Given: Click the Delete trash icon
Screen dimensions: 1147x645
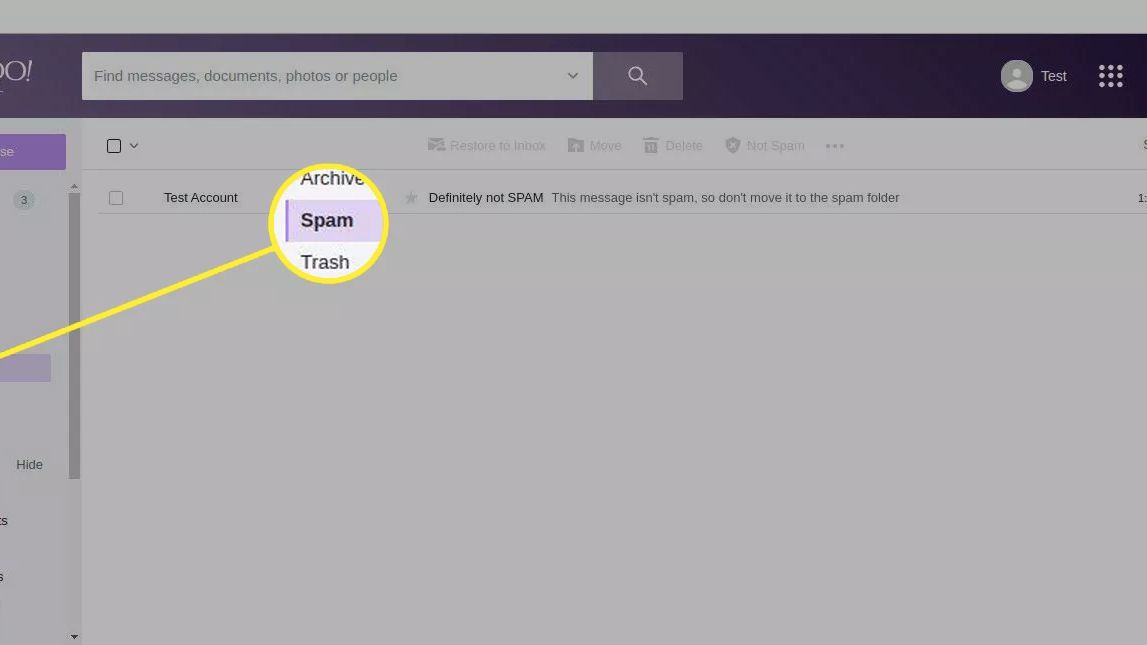Looking at the screenshot, I should tap(650, 146).
